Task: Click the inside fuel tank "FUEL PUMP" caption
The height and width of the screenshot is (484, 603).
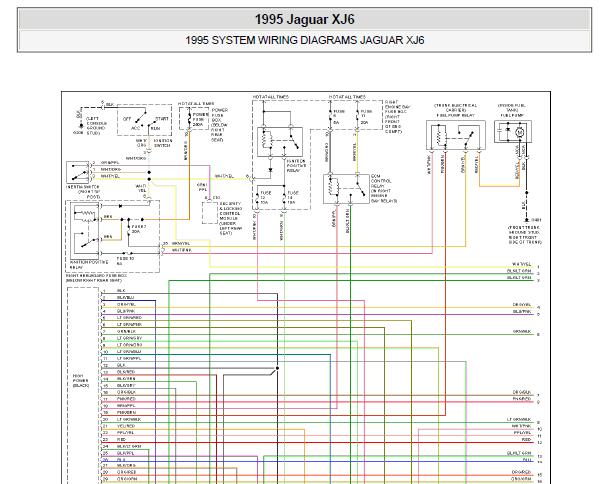Action: pos(512,110)
